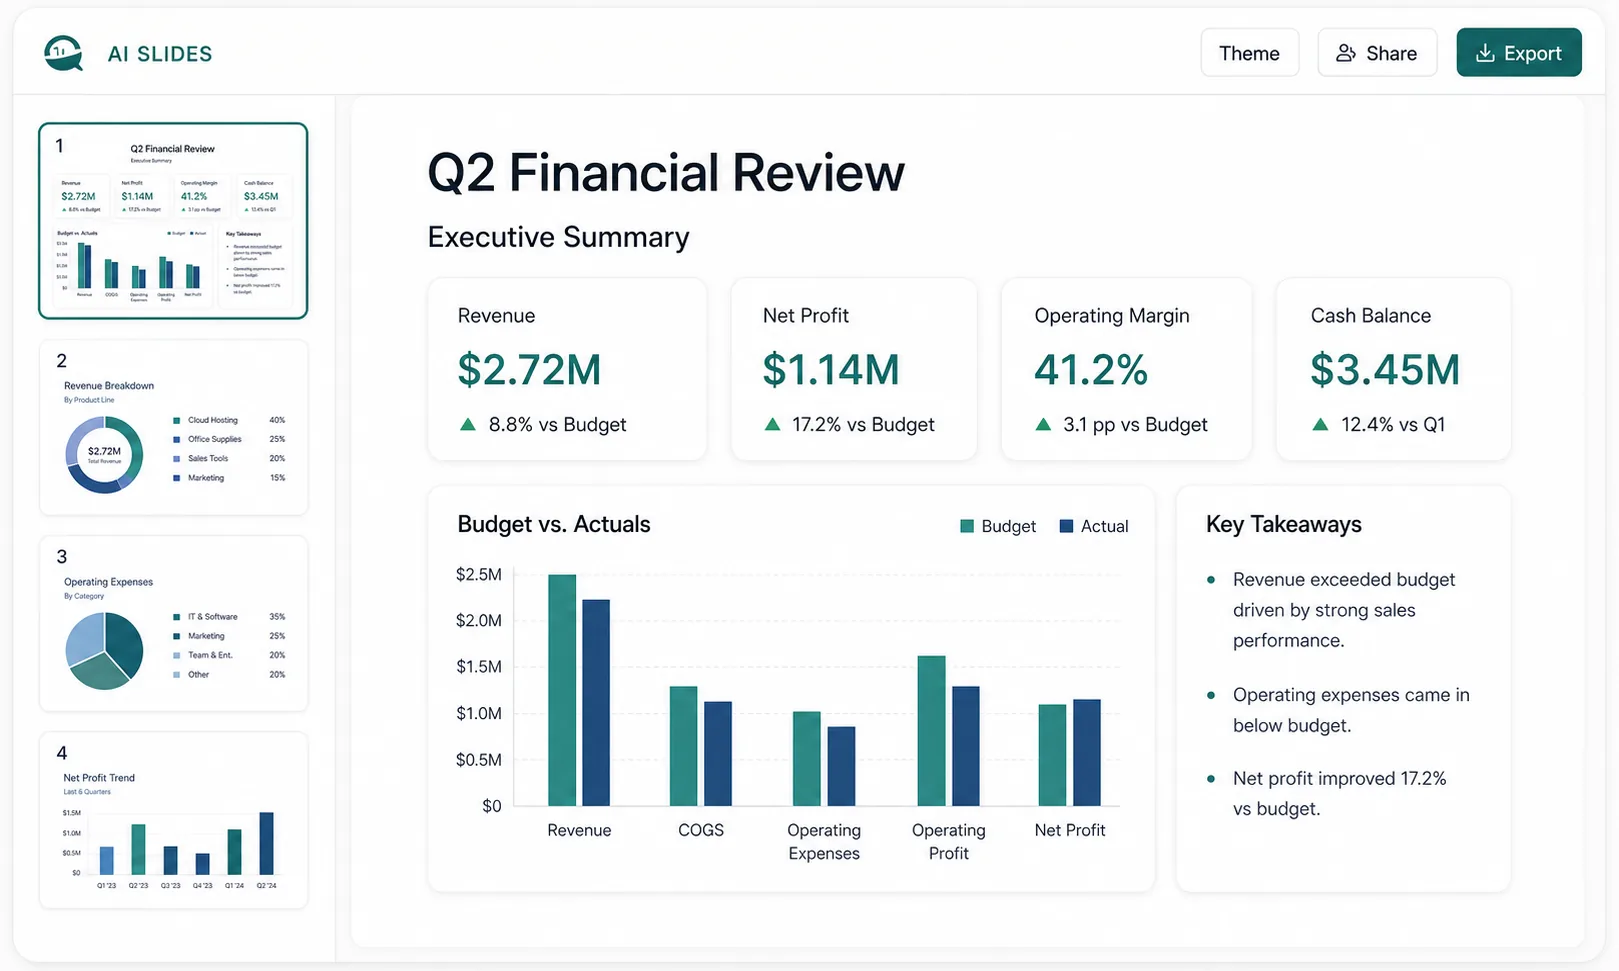
Task: Click the $2.72M revenue value
Action: coord(529,370)
